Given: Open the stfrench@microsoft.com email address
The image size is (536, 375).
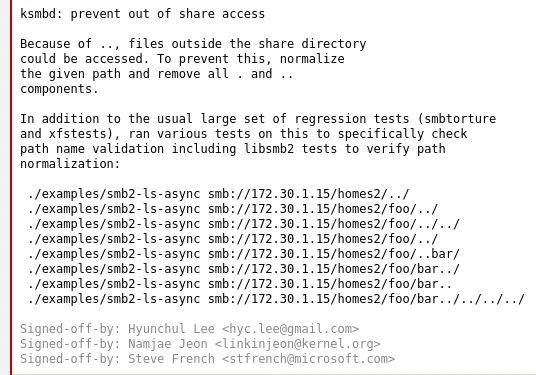Looking at the screenshot, I should [x=308, y=359].
